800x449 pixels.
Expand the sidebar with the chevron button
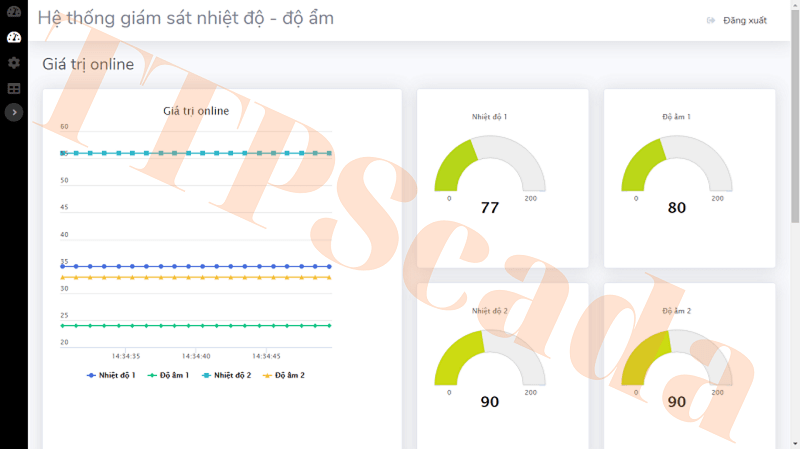[x=14, y=113]
